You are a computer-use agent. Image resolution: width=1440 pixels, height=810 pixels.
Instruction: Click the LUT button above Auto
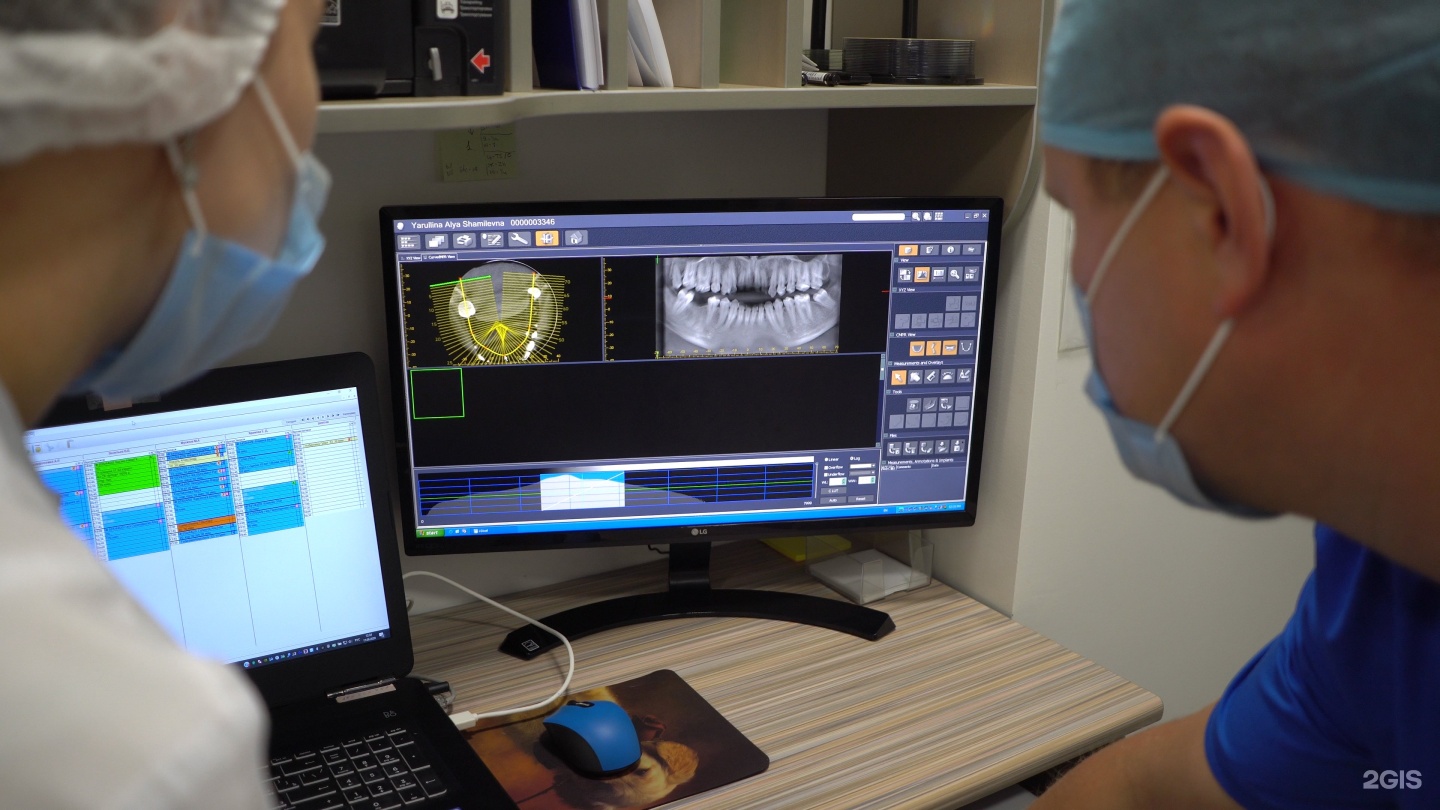pos(833,491)
